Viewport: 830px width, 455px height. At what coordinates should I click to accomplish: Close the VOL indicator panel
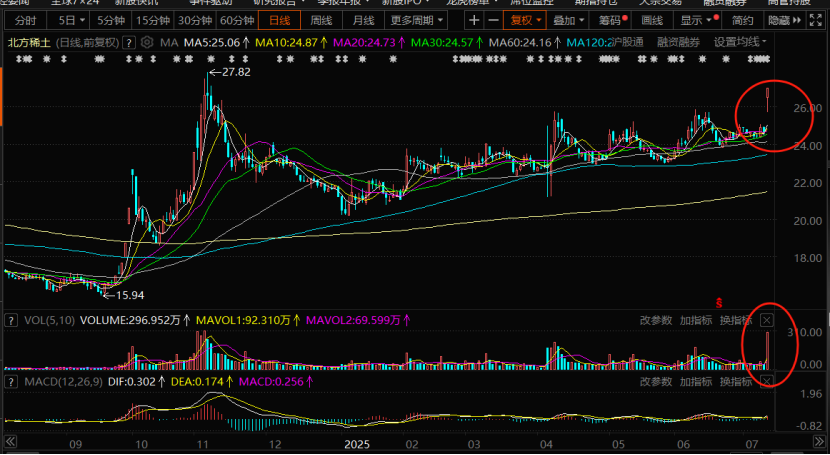tap(766, 320)
